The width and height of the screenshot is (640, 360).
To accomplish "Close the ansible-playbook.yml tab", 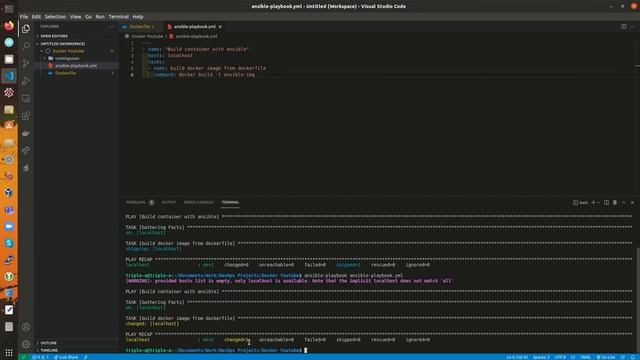I will [220, 27].
